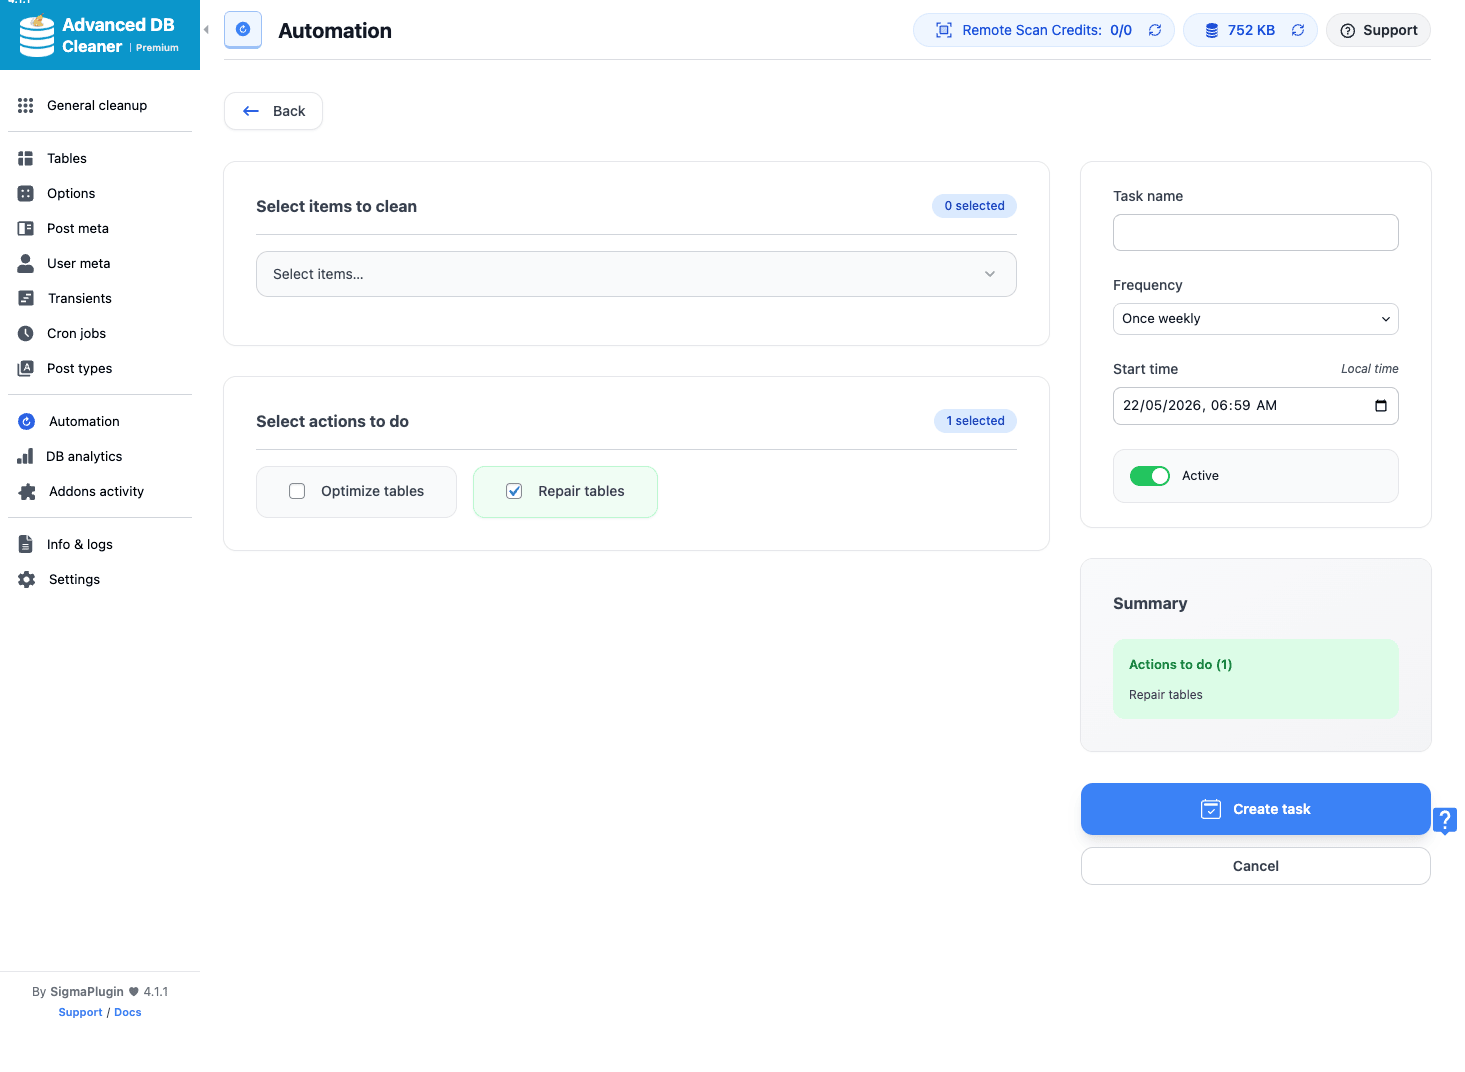Refresh the Remote Scan Credits
Viewport: 1465px width, 1072px height.
click(x=1155, y=30)
